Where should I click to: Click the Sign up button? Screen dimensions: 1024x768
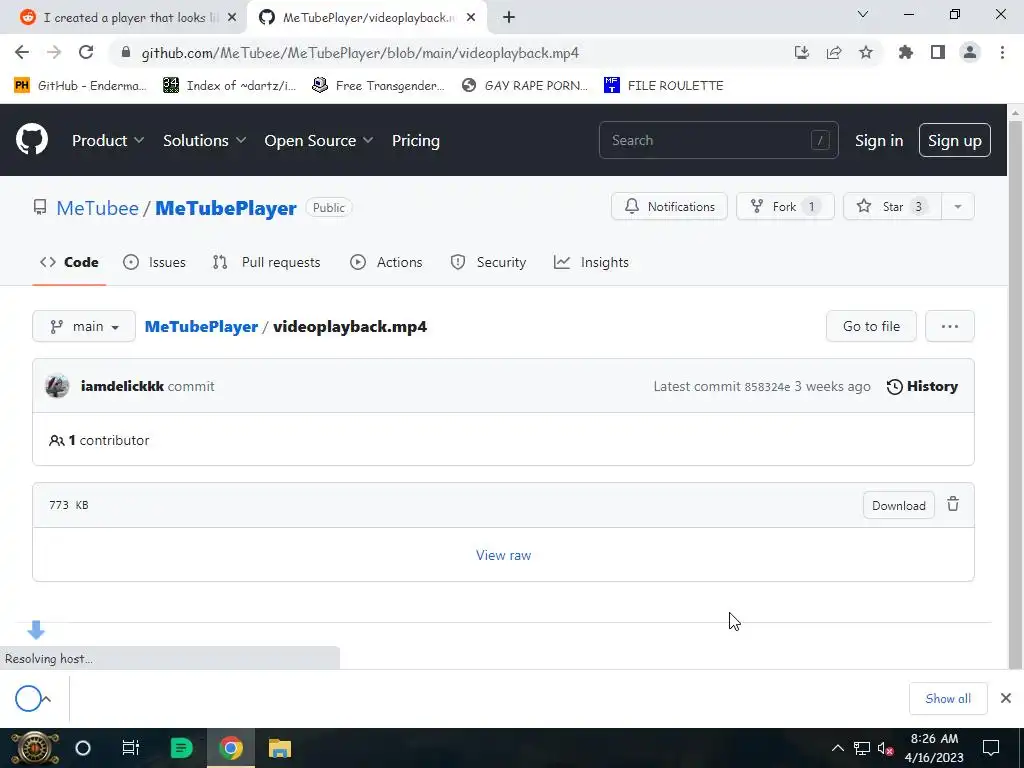click(955, 140)
